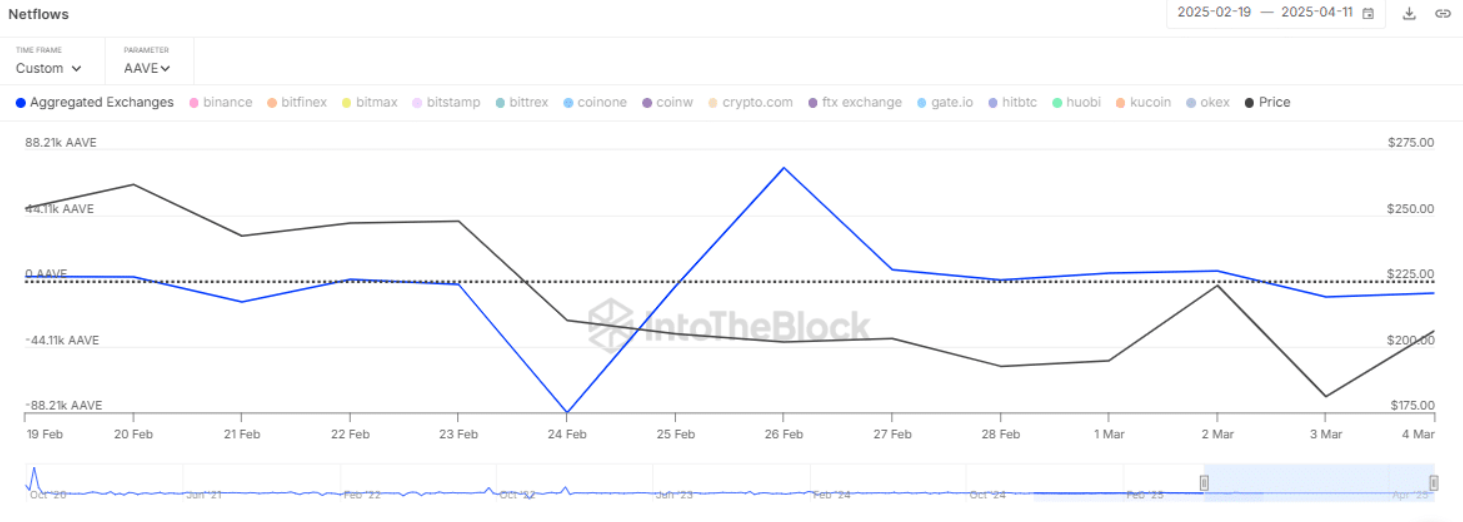Show the kucoin exchange series
The width and height of the screenshot is (1463, 522).
coord(1143,102)
